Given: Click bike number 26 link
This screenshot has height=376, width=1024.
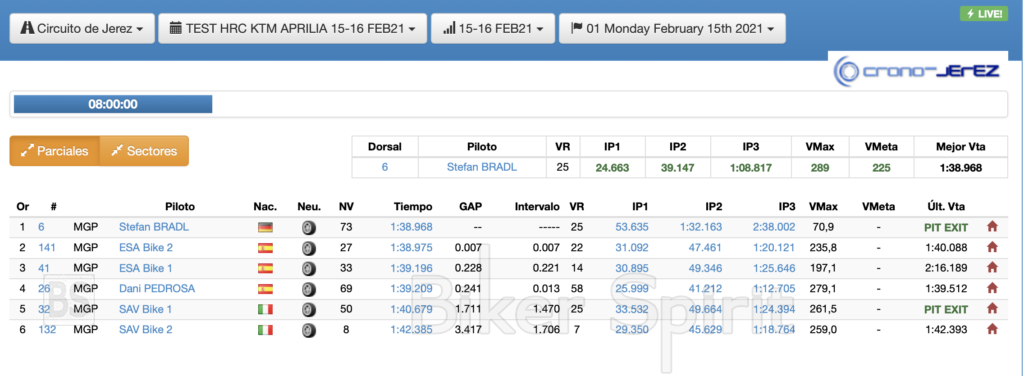Looking at the screenshot, I should [x=44, y=288].
